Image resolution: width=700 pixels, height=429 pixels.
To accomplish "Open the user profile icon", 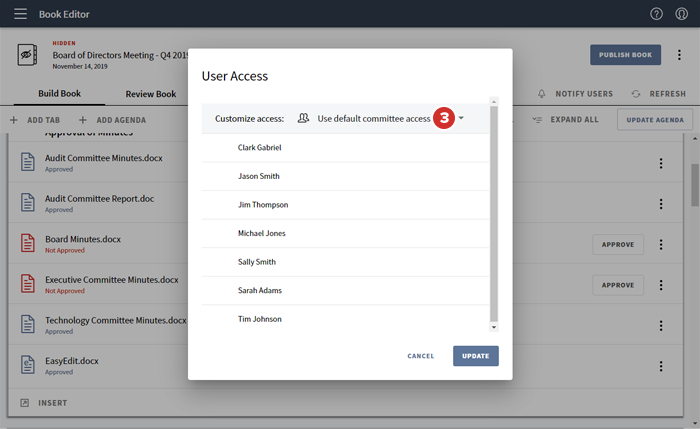I will point(681,14).
